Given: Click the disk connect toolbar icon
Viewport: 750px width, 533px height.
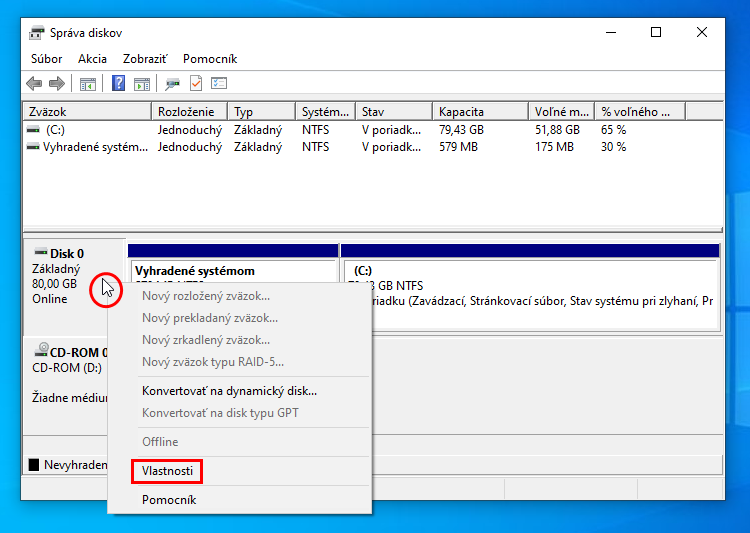Looking at the screenshot, I should 173,84.
